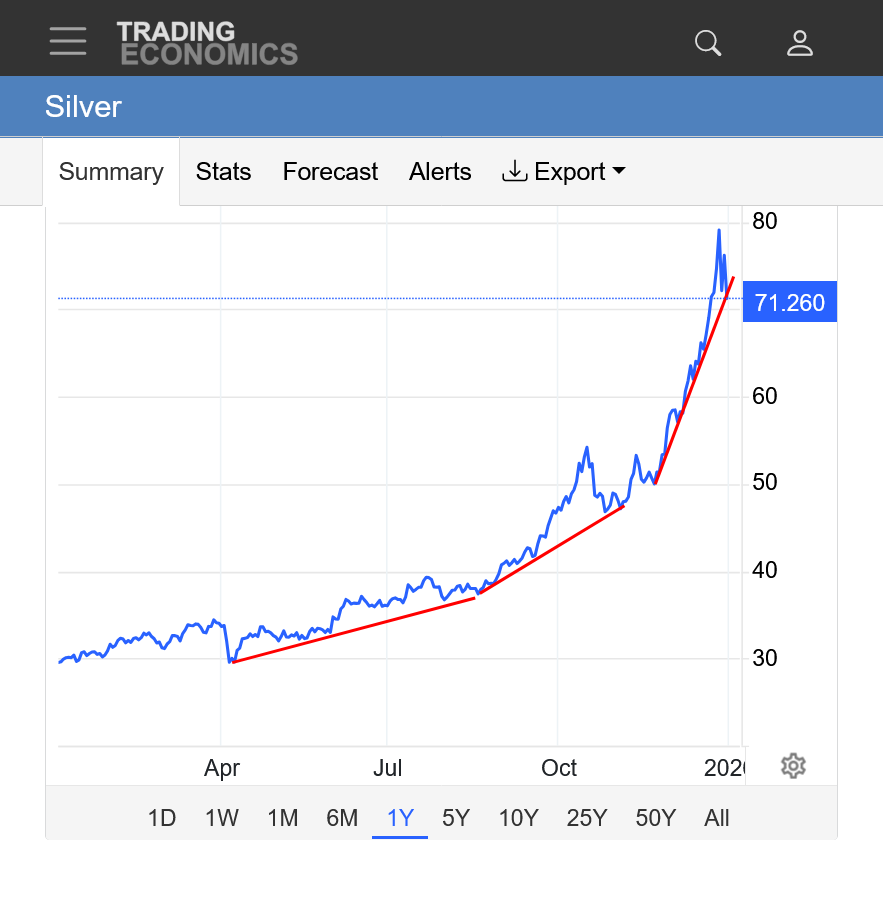Image resolution: width=883 pixels, height=901 pixels.
Task: Choose the 25Y time range
Action: [587, 818]
